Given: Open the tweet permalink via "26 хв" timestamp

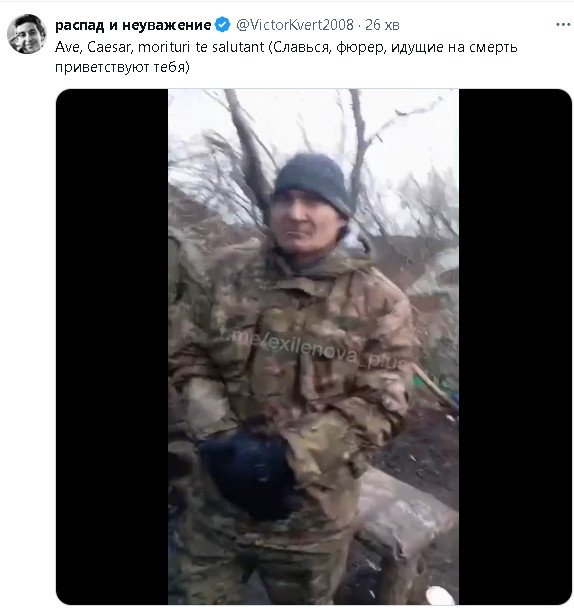Looking at the screenshot, I should point(382,25).
